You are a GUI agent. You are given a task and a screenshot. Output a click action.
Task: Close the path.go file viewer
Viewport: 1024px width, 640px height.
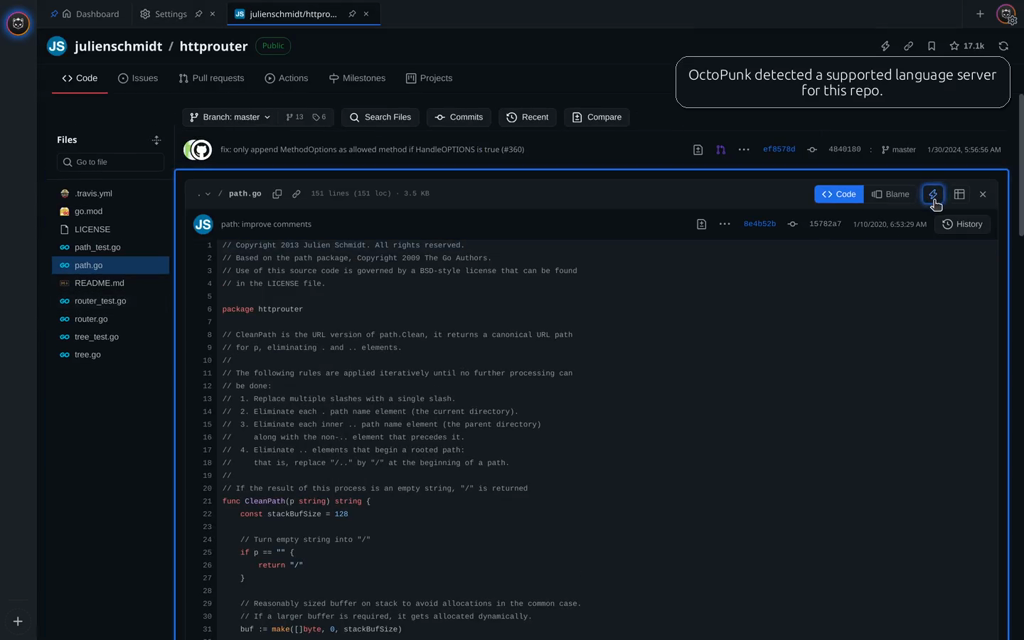tap(982, 194)
